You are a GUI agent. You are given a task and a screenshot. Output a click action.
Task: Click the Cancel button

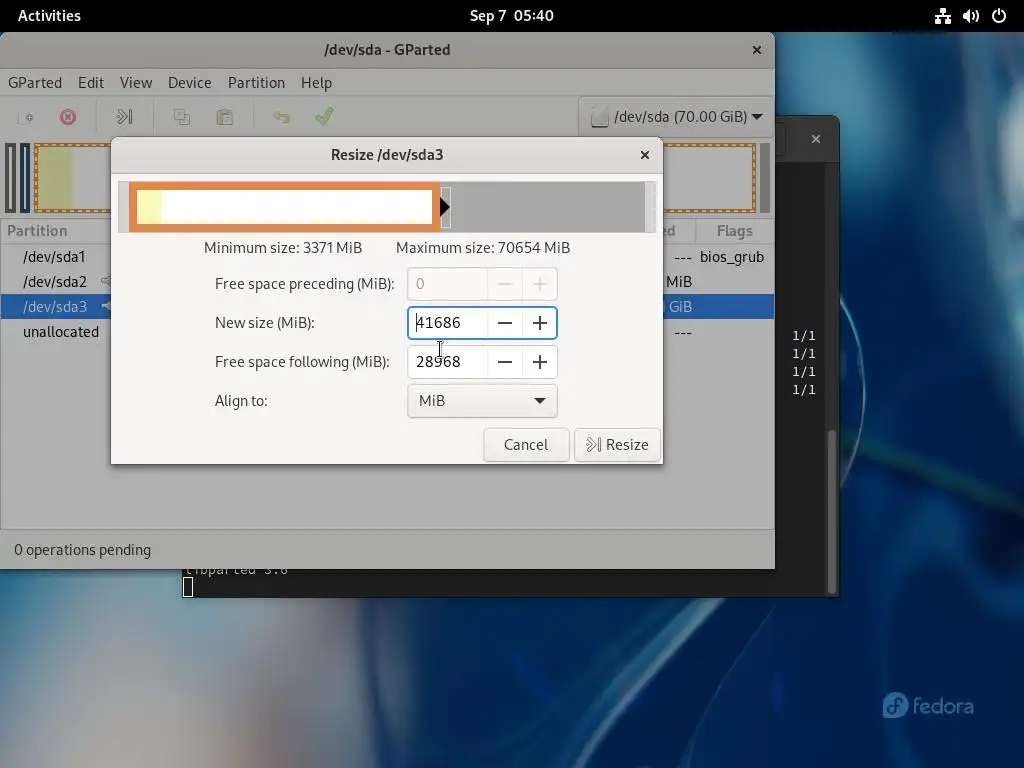[x=526, y=445]
